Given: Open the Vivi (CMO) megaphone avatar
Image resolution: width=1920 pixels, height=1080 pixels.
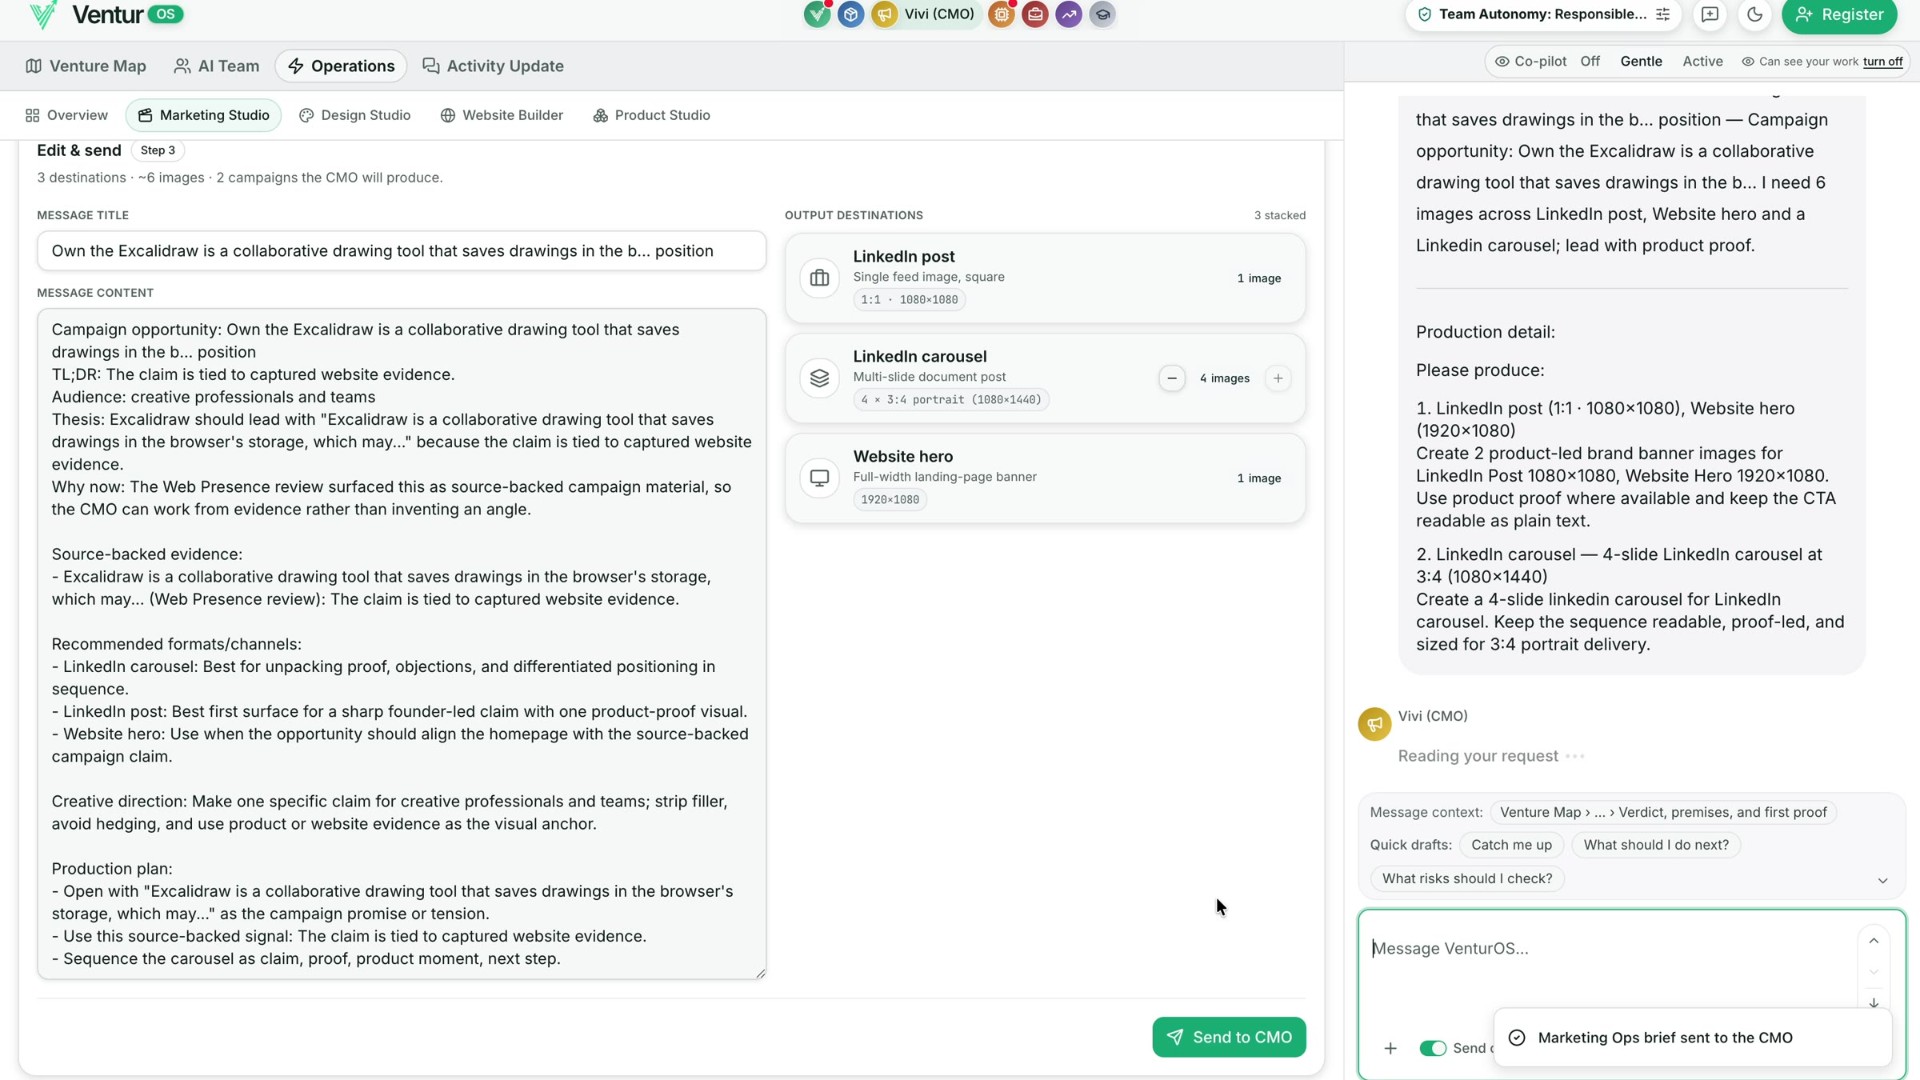Looking at the screenshot, I should click(x=884, y=14).
